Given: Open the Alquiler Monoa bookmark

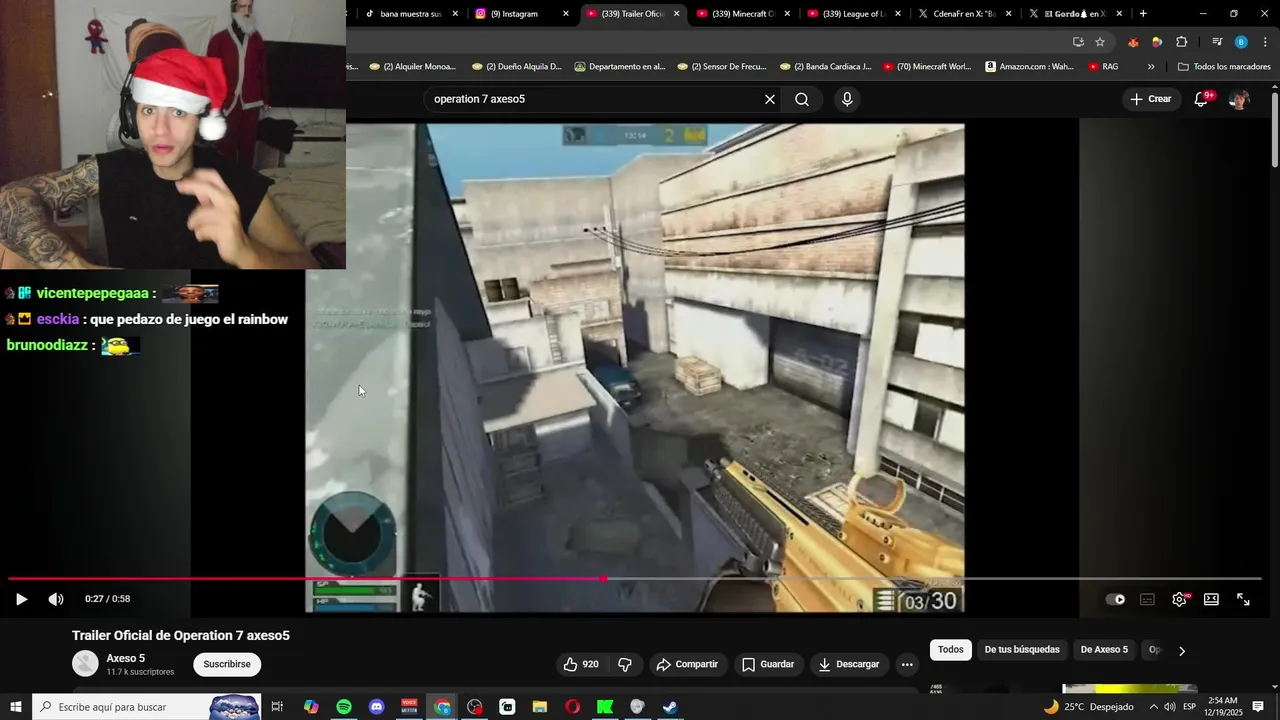Looking at the screenshot, I should 412,67.
